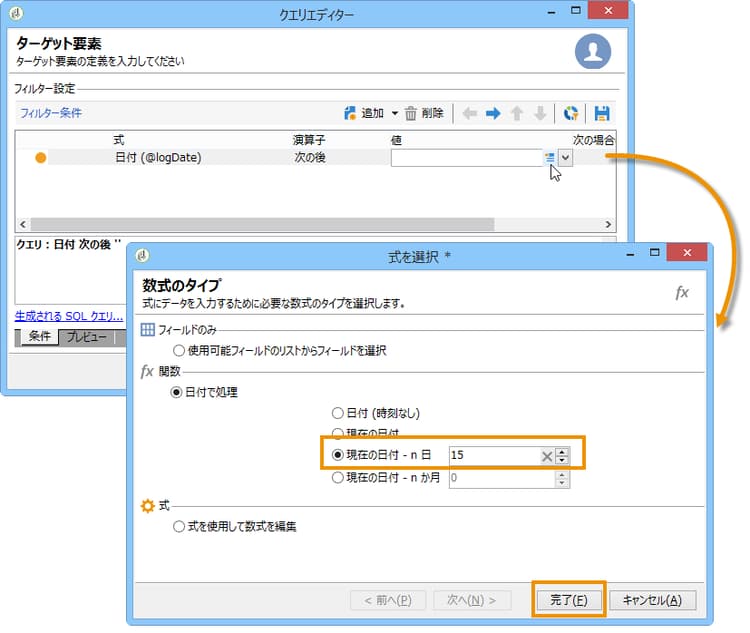Open the value field dropdown arrow
750x633 pixels.
(x=565, y=157)
